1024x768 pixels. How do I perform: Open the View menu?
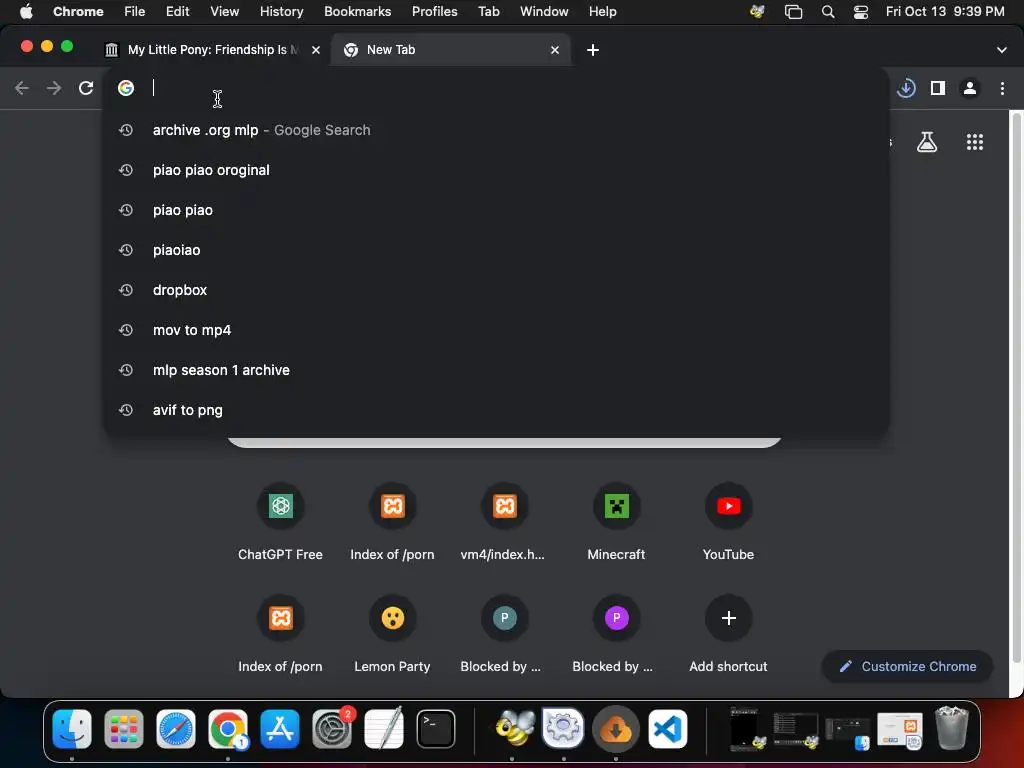[224, 12]
